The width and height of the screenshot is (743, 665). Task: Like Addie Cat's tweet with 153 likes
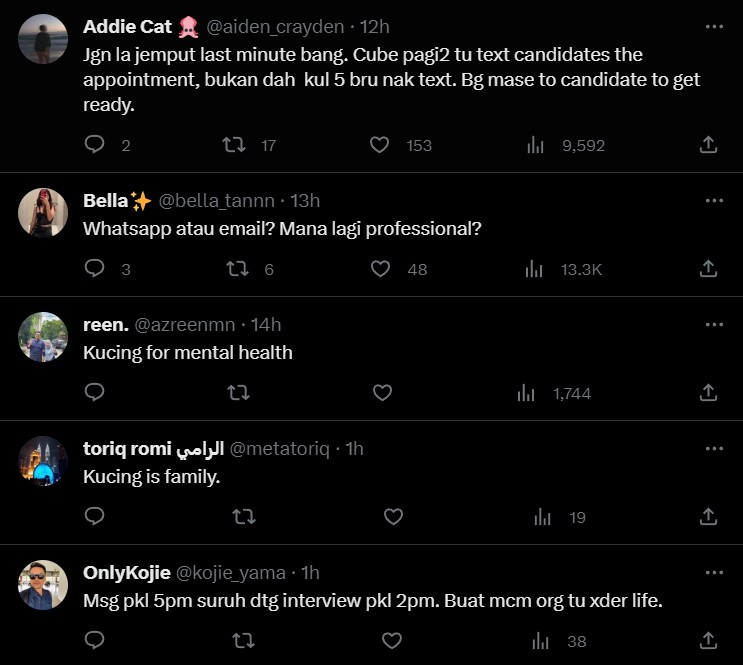click(379, 145)
